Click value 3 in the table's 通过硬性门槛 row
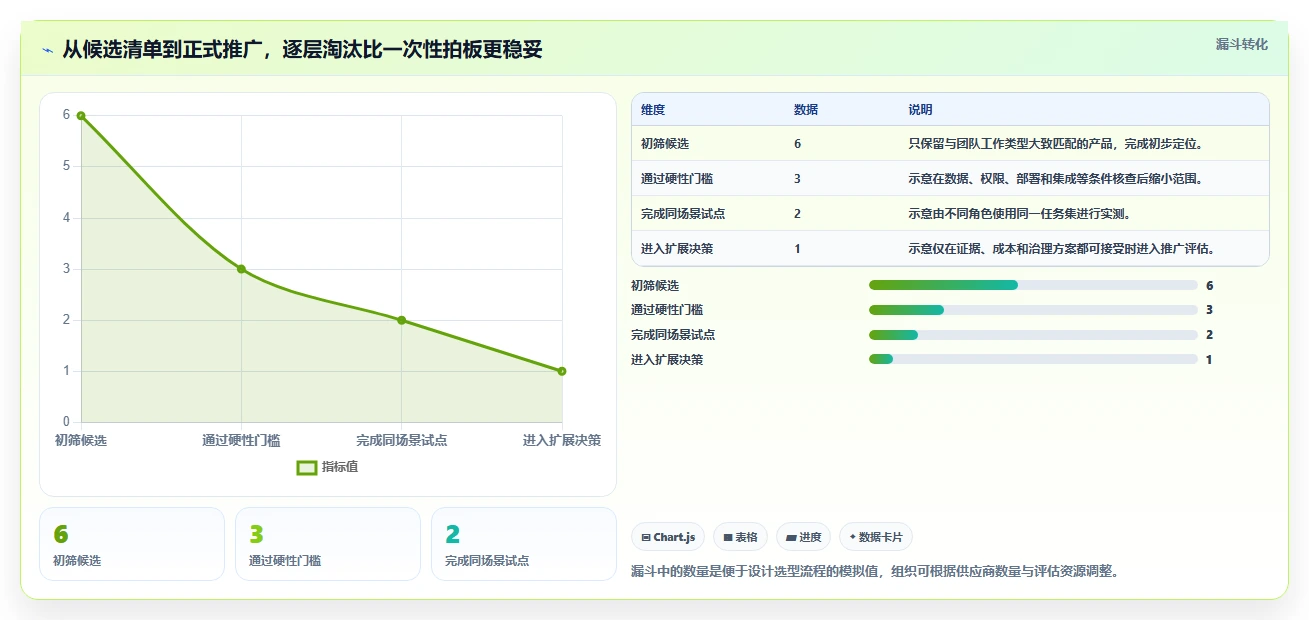Screen dimensions: 1309x620 pos(797,179)
